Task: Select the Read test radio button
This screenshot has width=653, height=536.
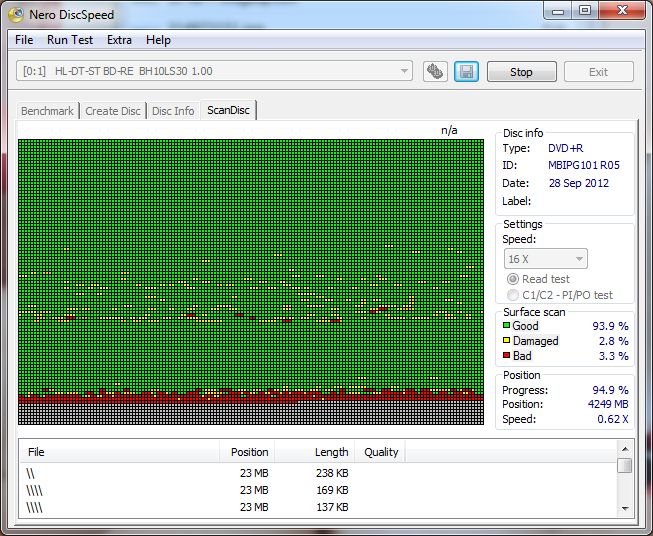Action: 513,279
